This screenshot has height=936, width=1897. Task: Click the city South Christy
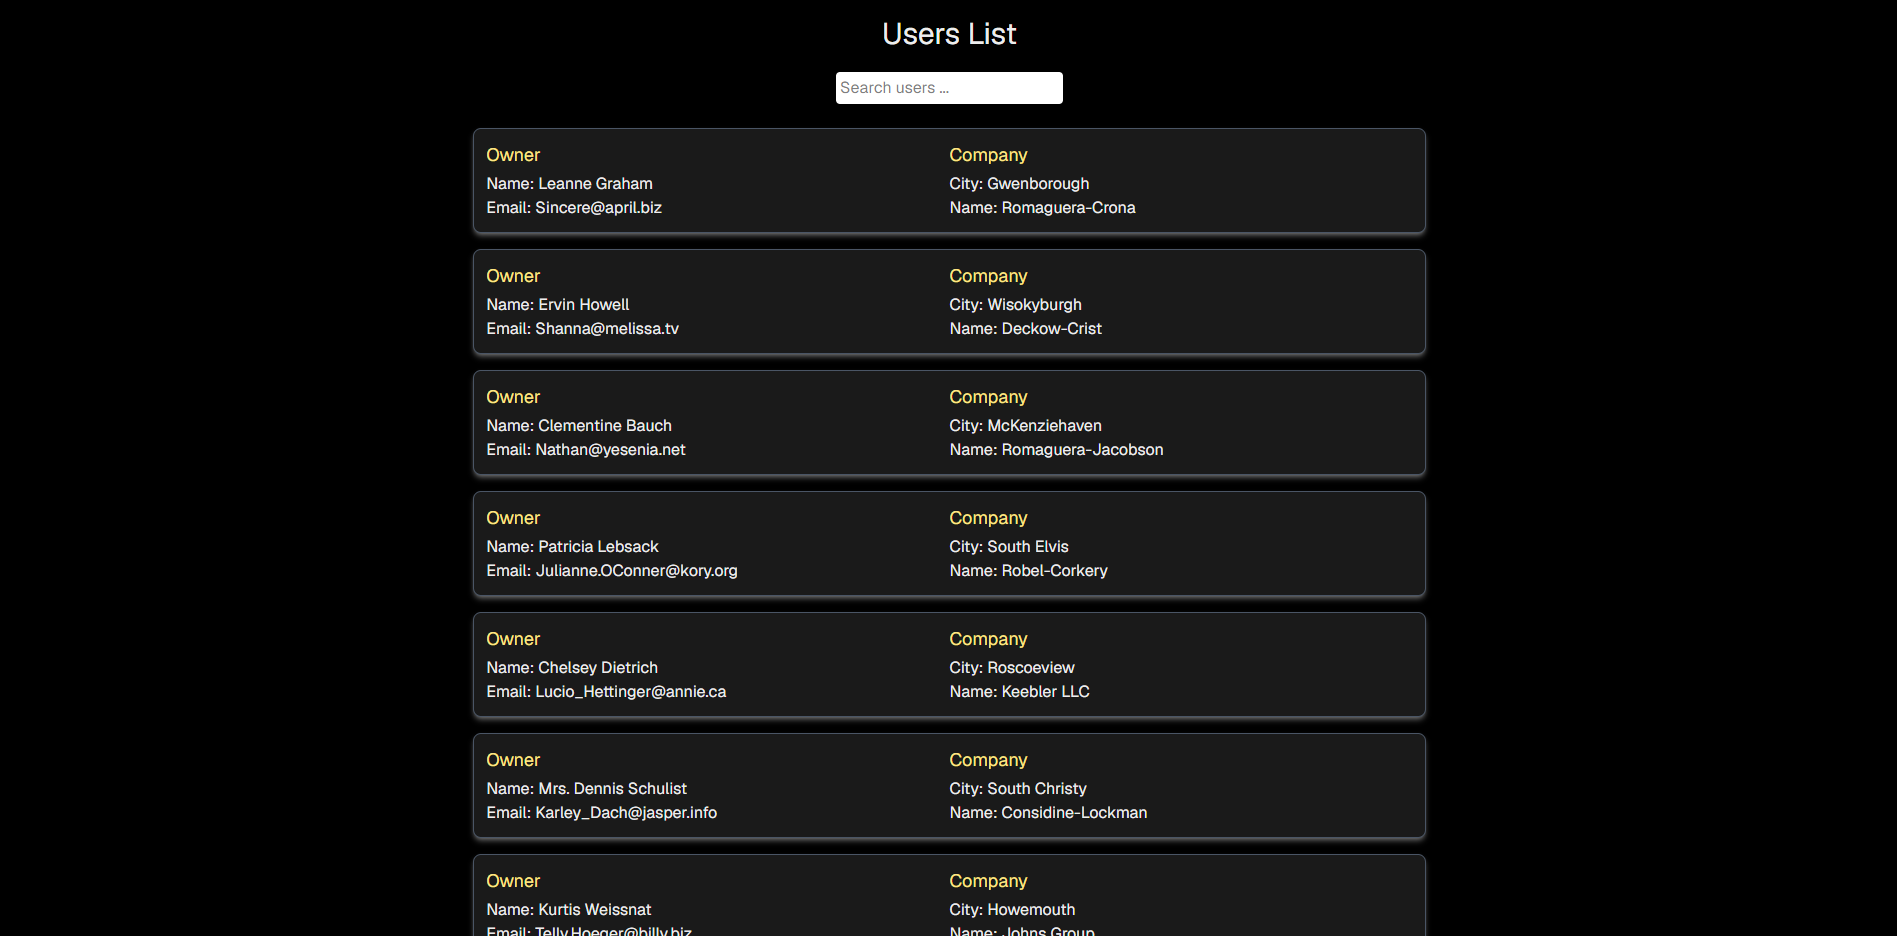pos(1037,789)
